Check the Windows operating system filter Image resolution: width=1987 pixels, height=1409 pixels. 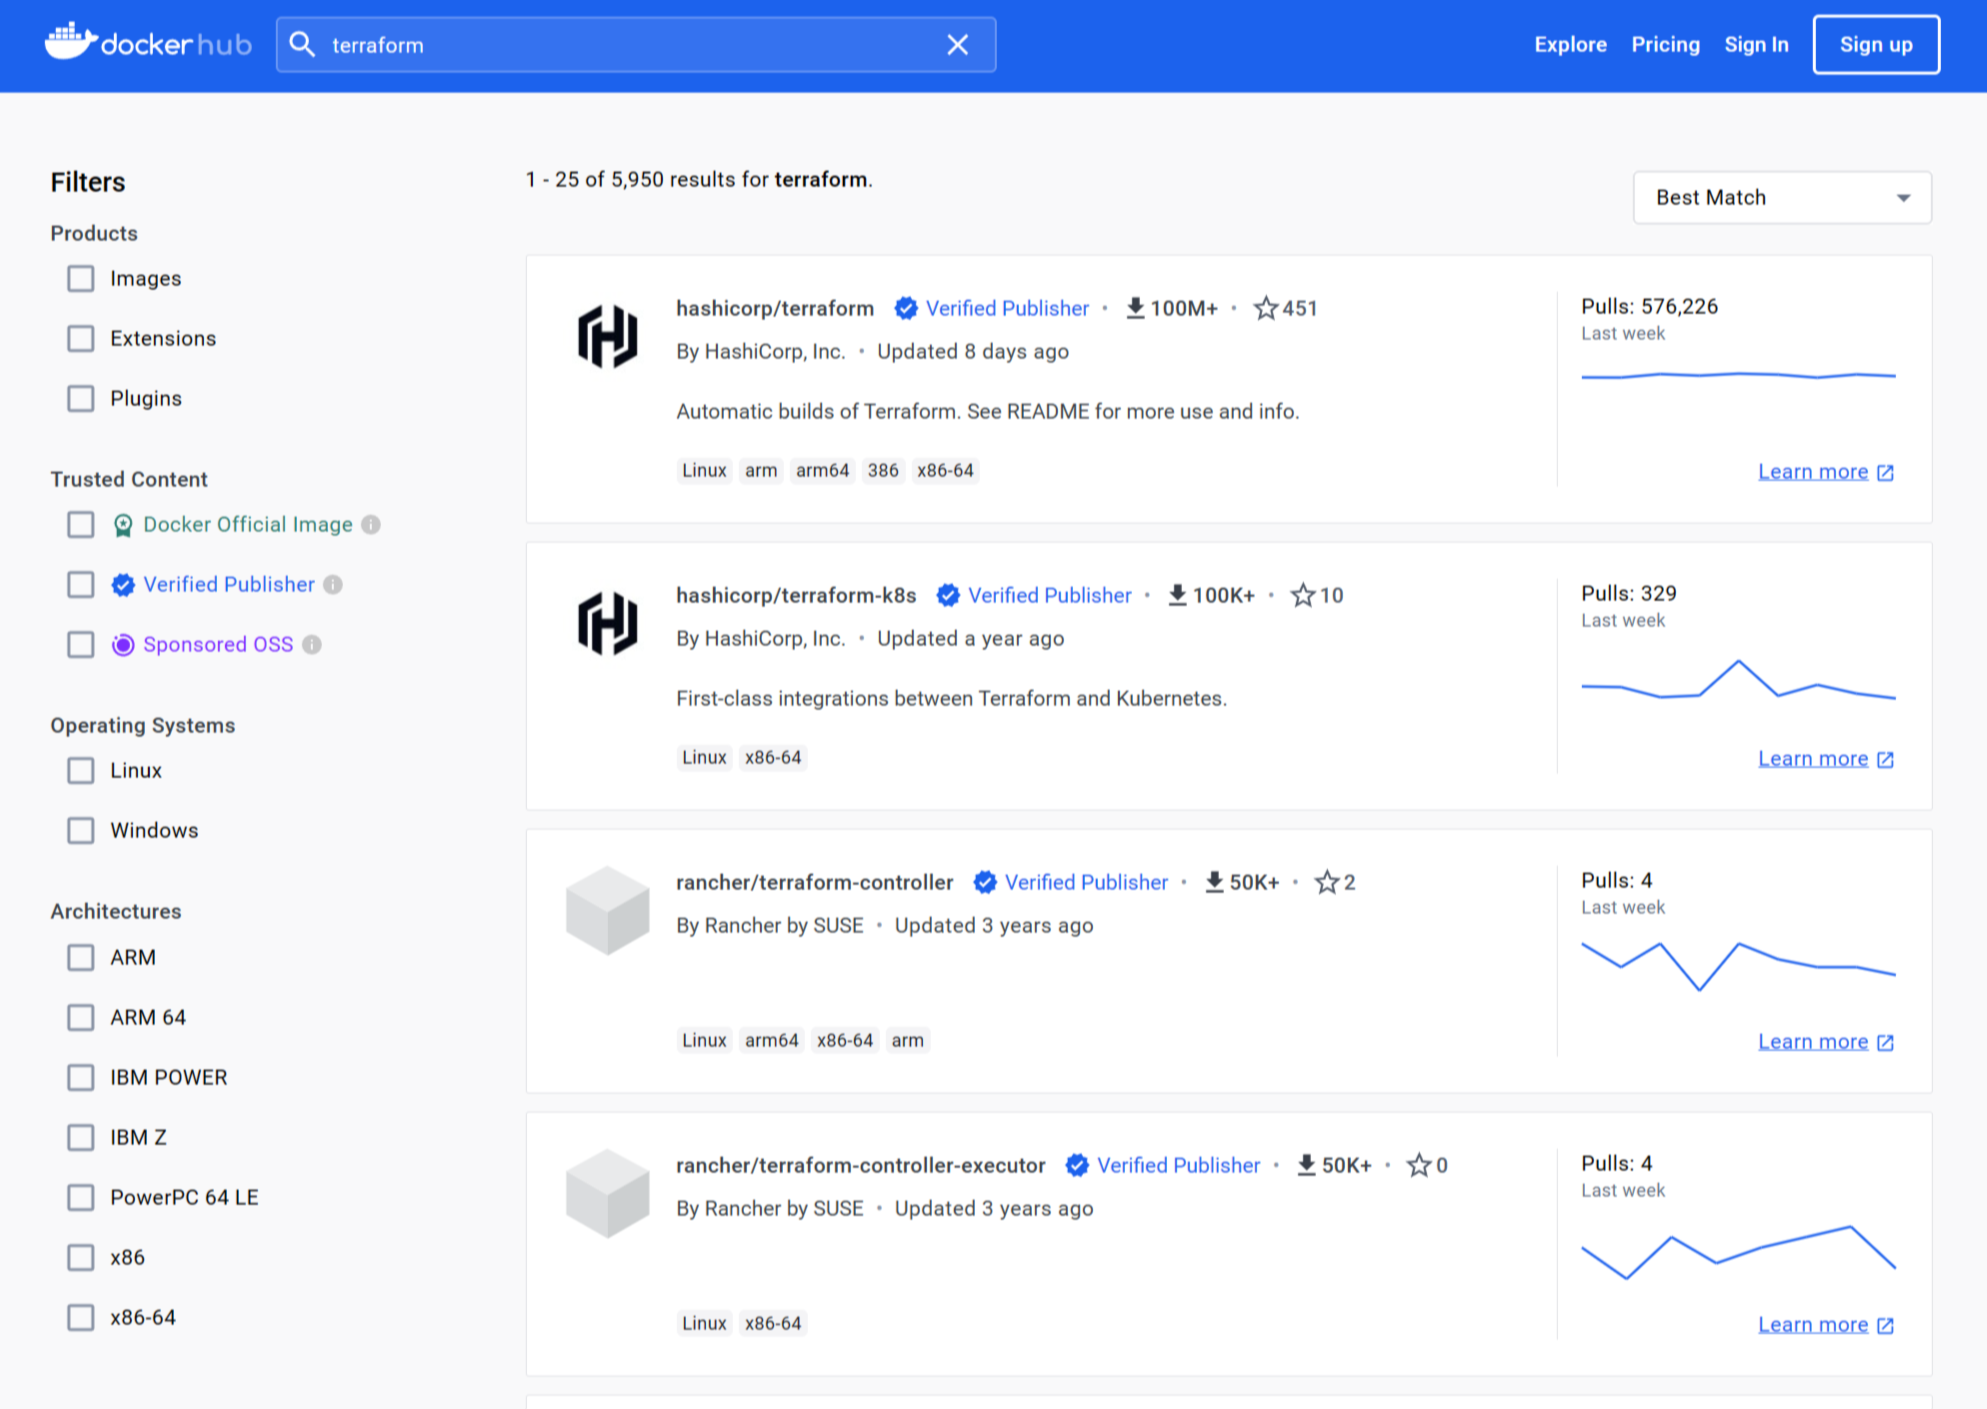pos(80,830)
